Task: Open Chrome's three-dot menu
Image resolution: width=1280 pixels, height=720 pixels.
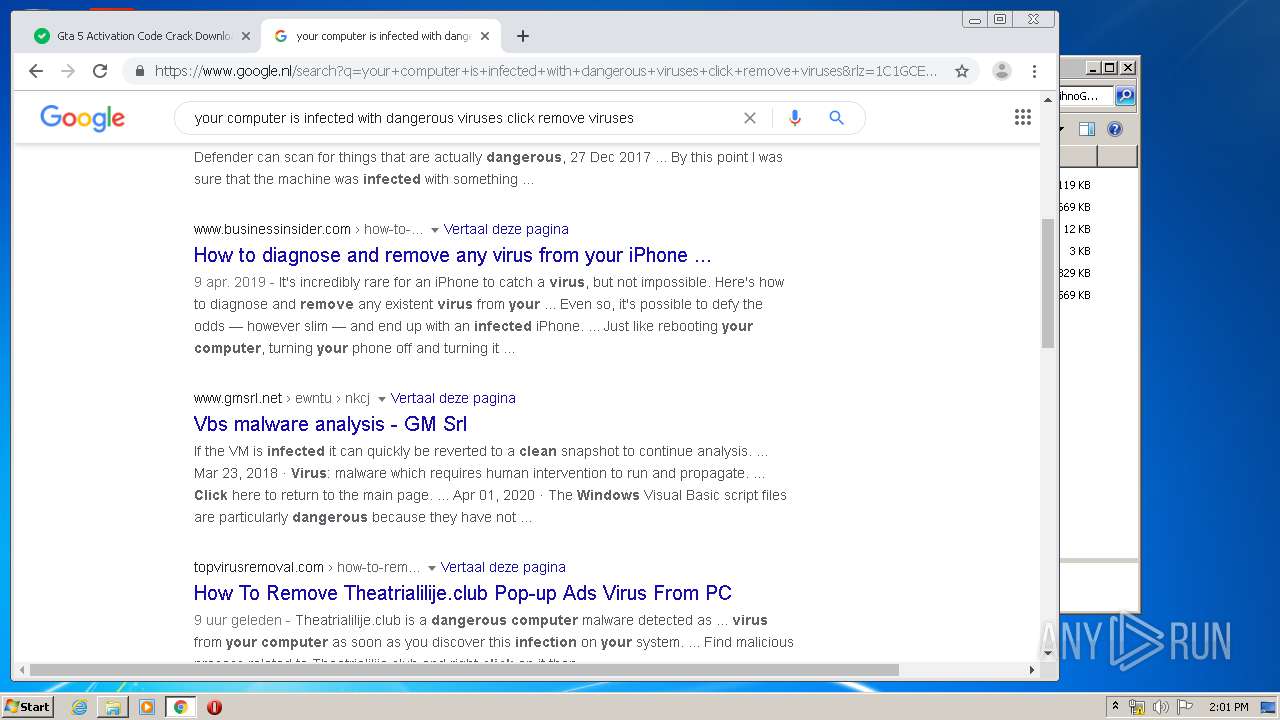Action: point(1035,71)
